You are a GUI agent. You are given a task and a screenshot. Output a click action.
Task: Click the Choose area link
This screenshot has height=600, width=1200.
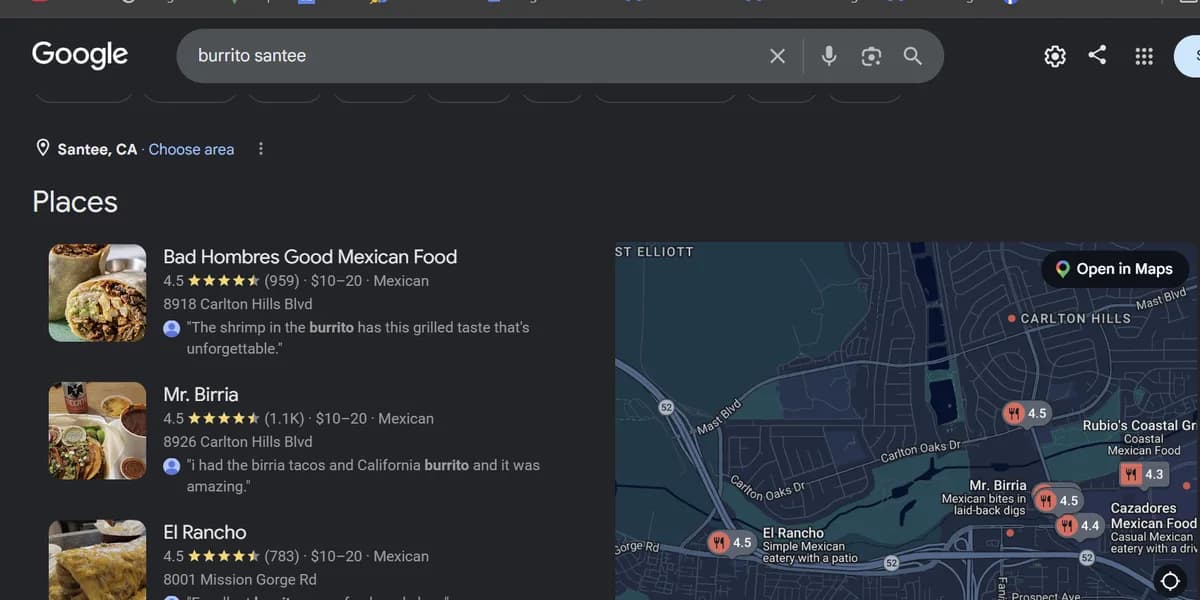click(191, 149)
